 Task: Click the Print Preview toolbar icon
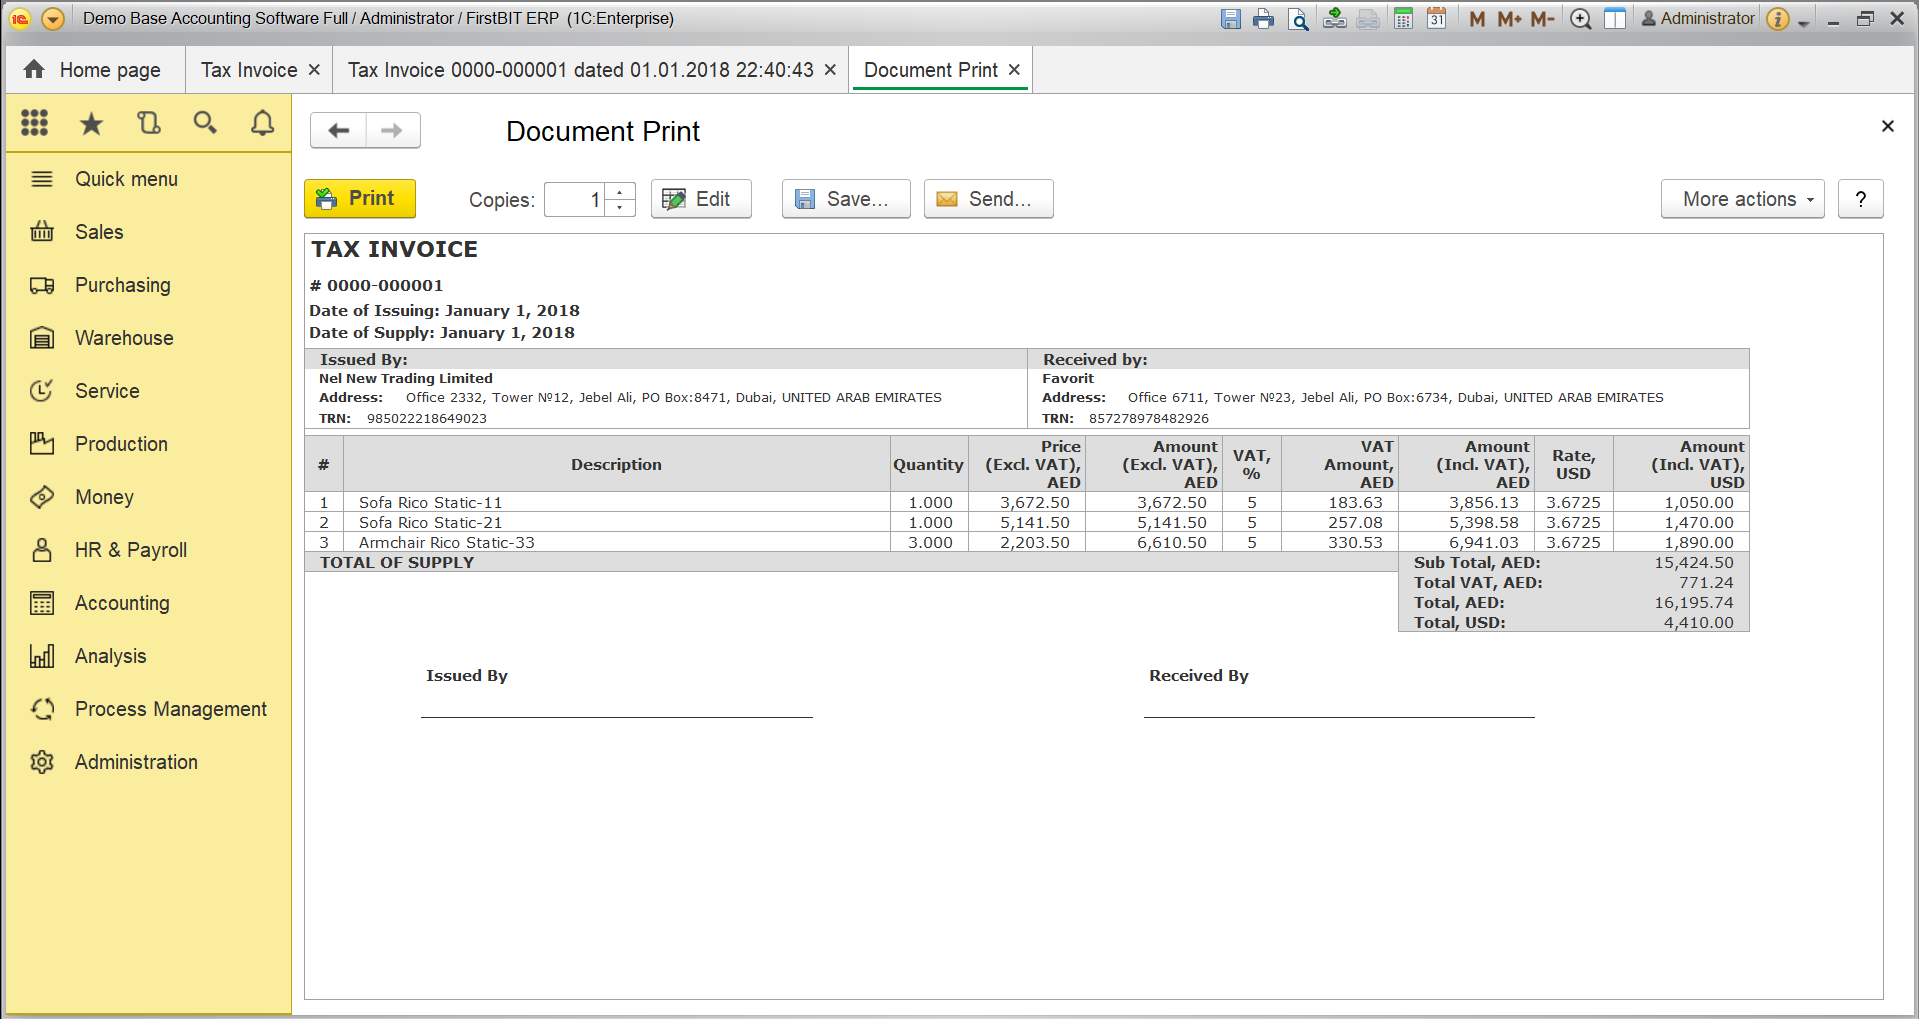pyautogui.click(x=1297, y=18)
